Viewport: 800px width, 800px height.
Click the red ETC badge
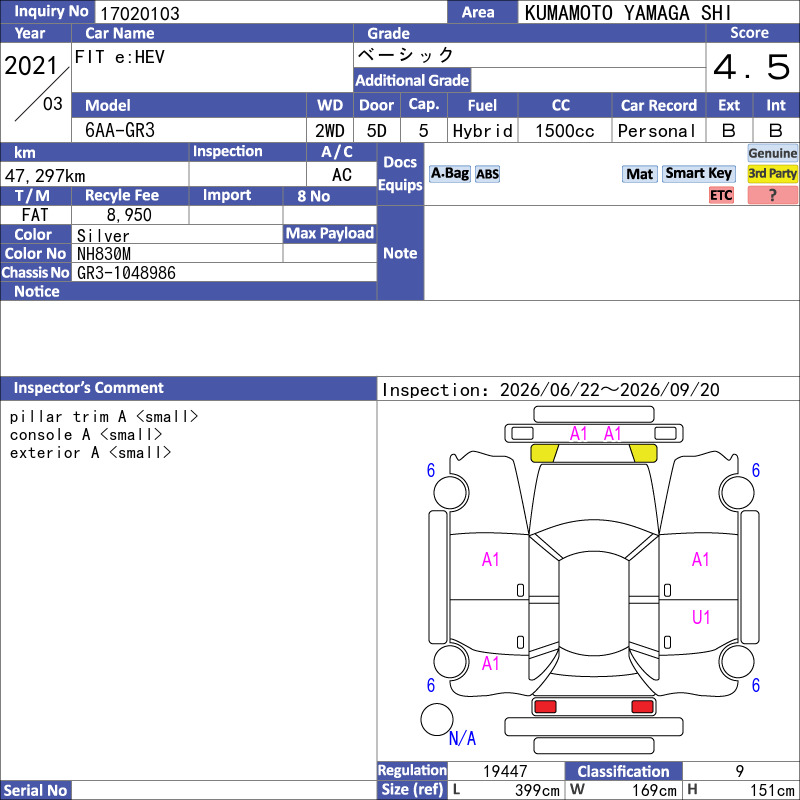click(721, 195)
